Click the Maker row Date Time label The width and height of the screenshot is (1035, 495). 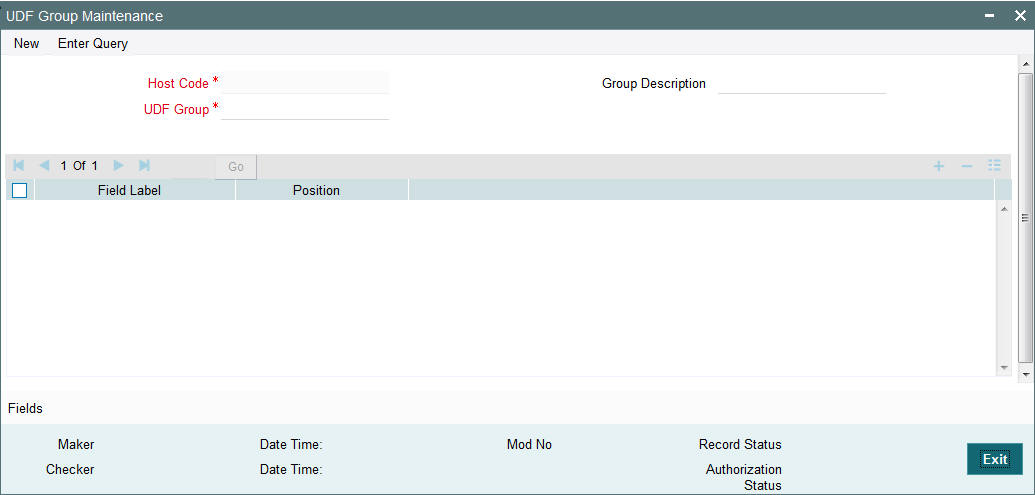(291, 445)
